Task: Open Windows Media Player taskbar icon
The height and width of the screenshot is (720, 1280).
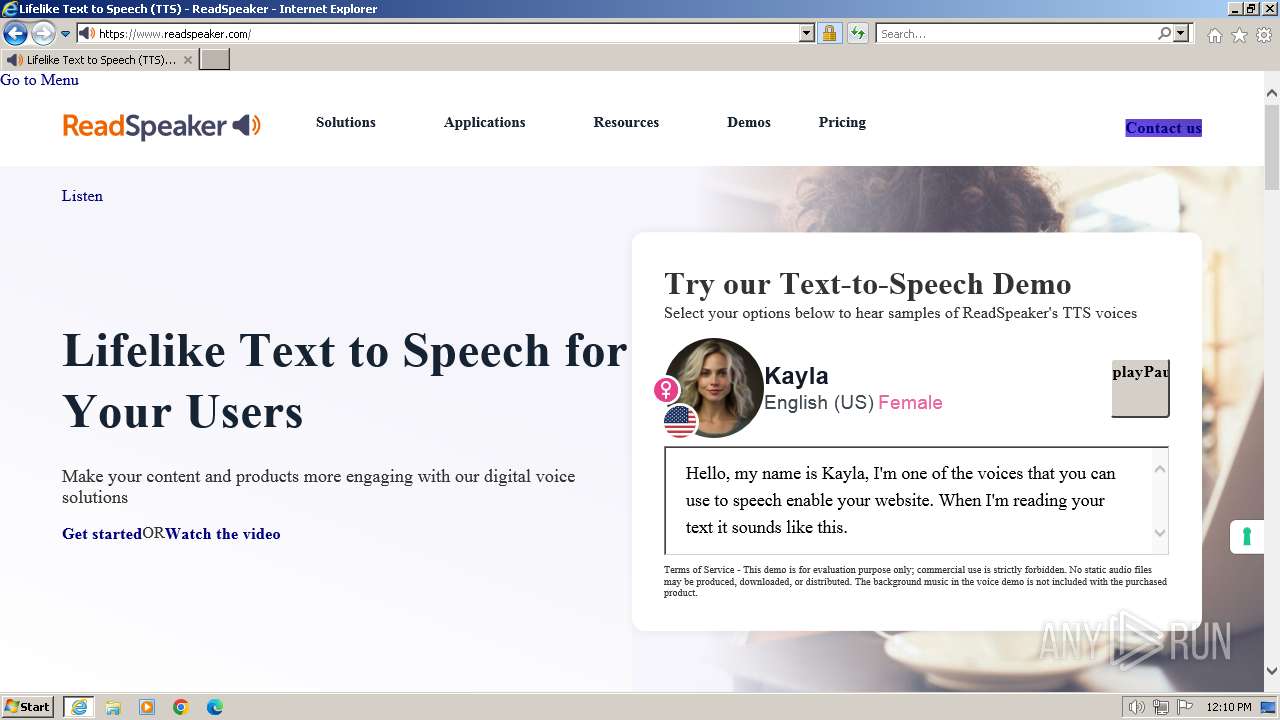Action: pos(147,707)
